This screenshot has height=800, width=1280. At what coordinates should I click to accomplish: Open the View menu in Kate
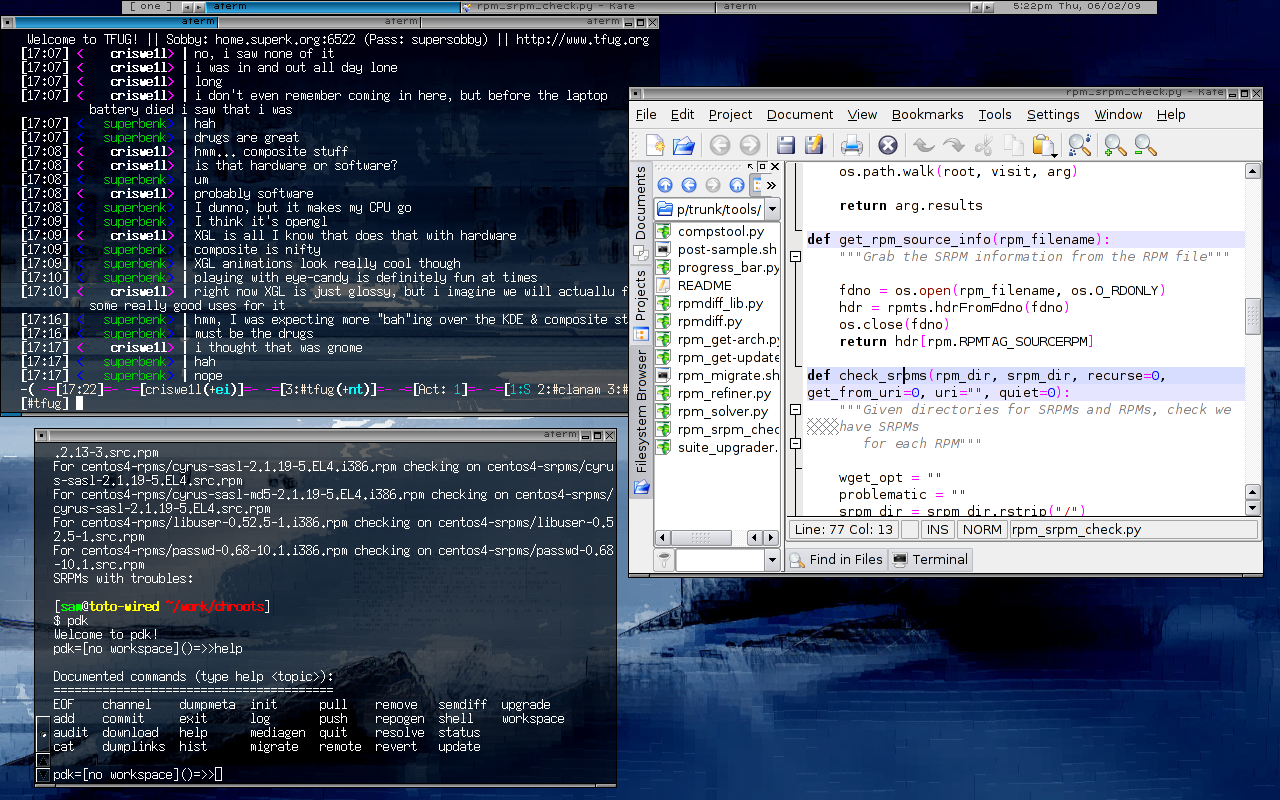point(862,114)
